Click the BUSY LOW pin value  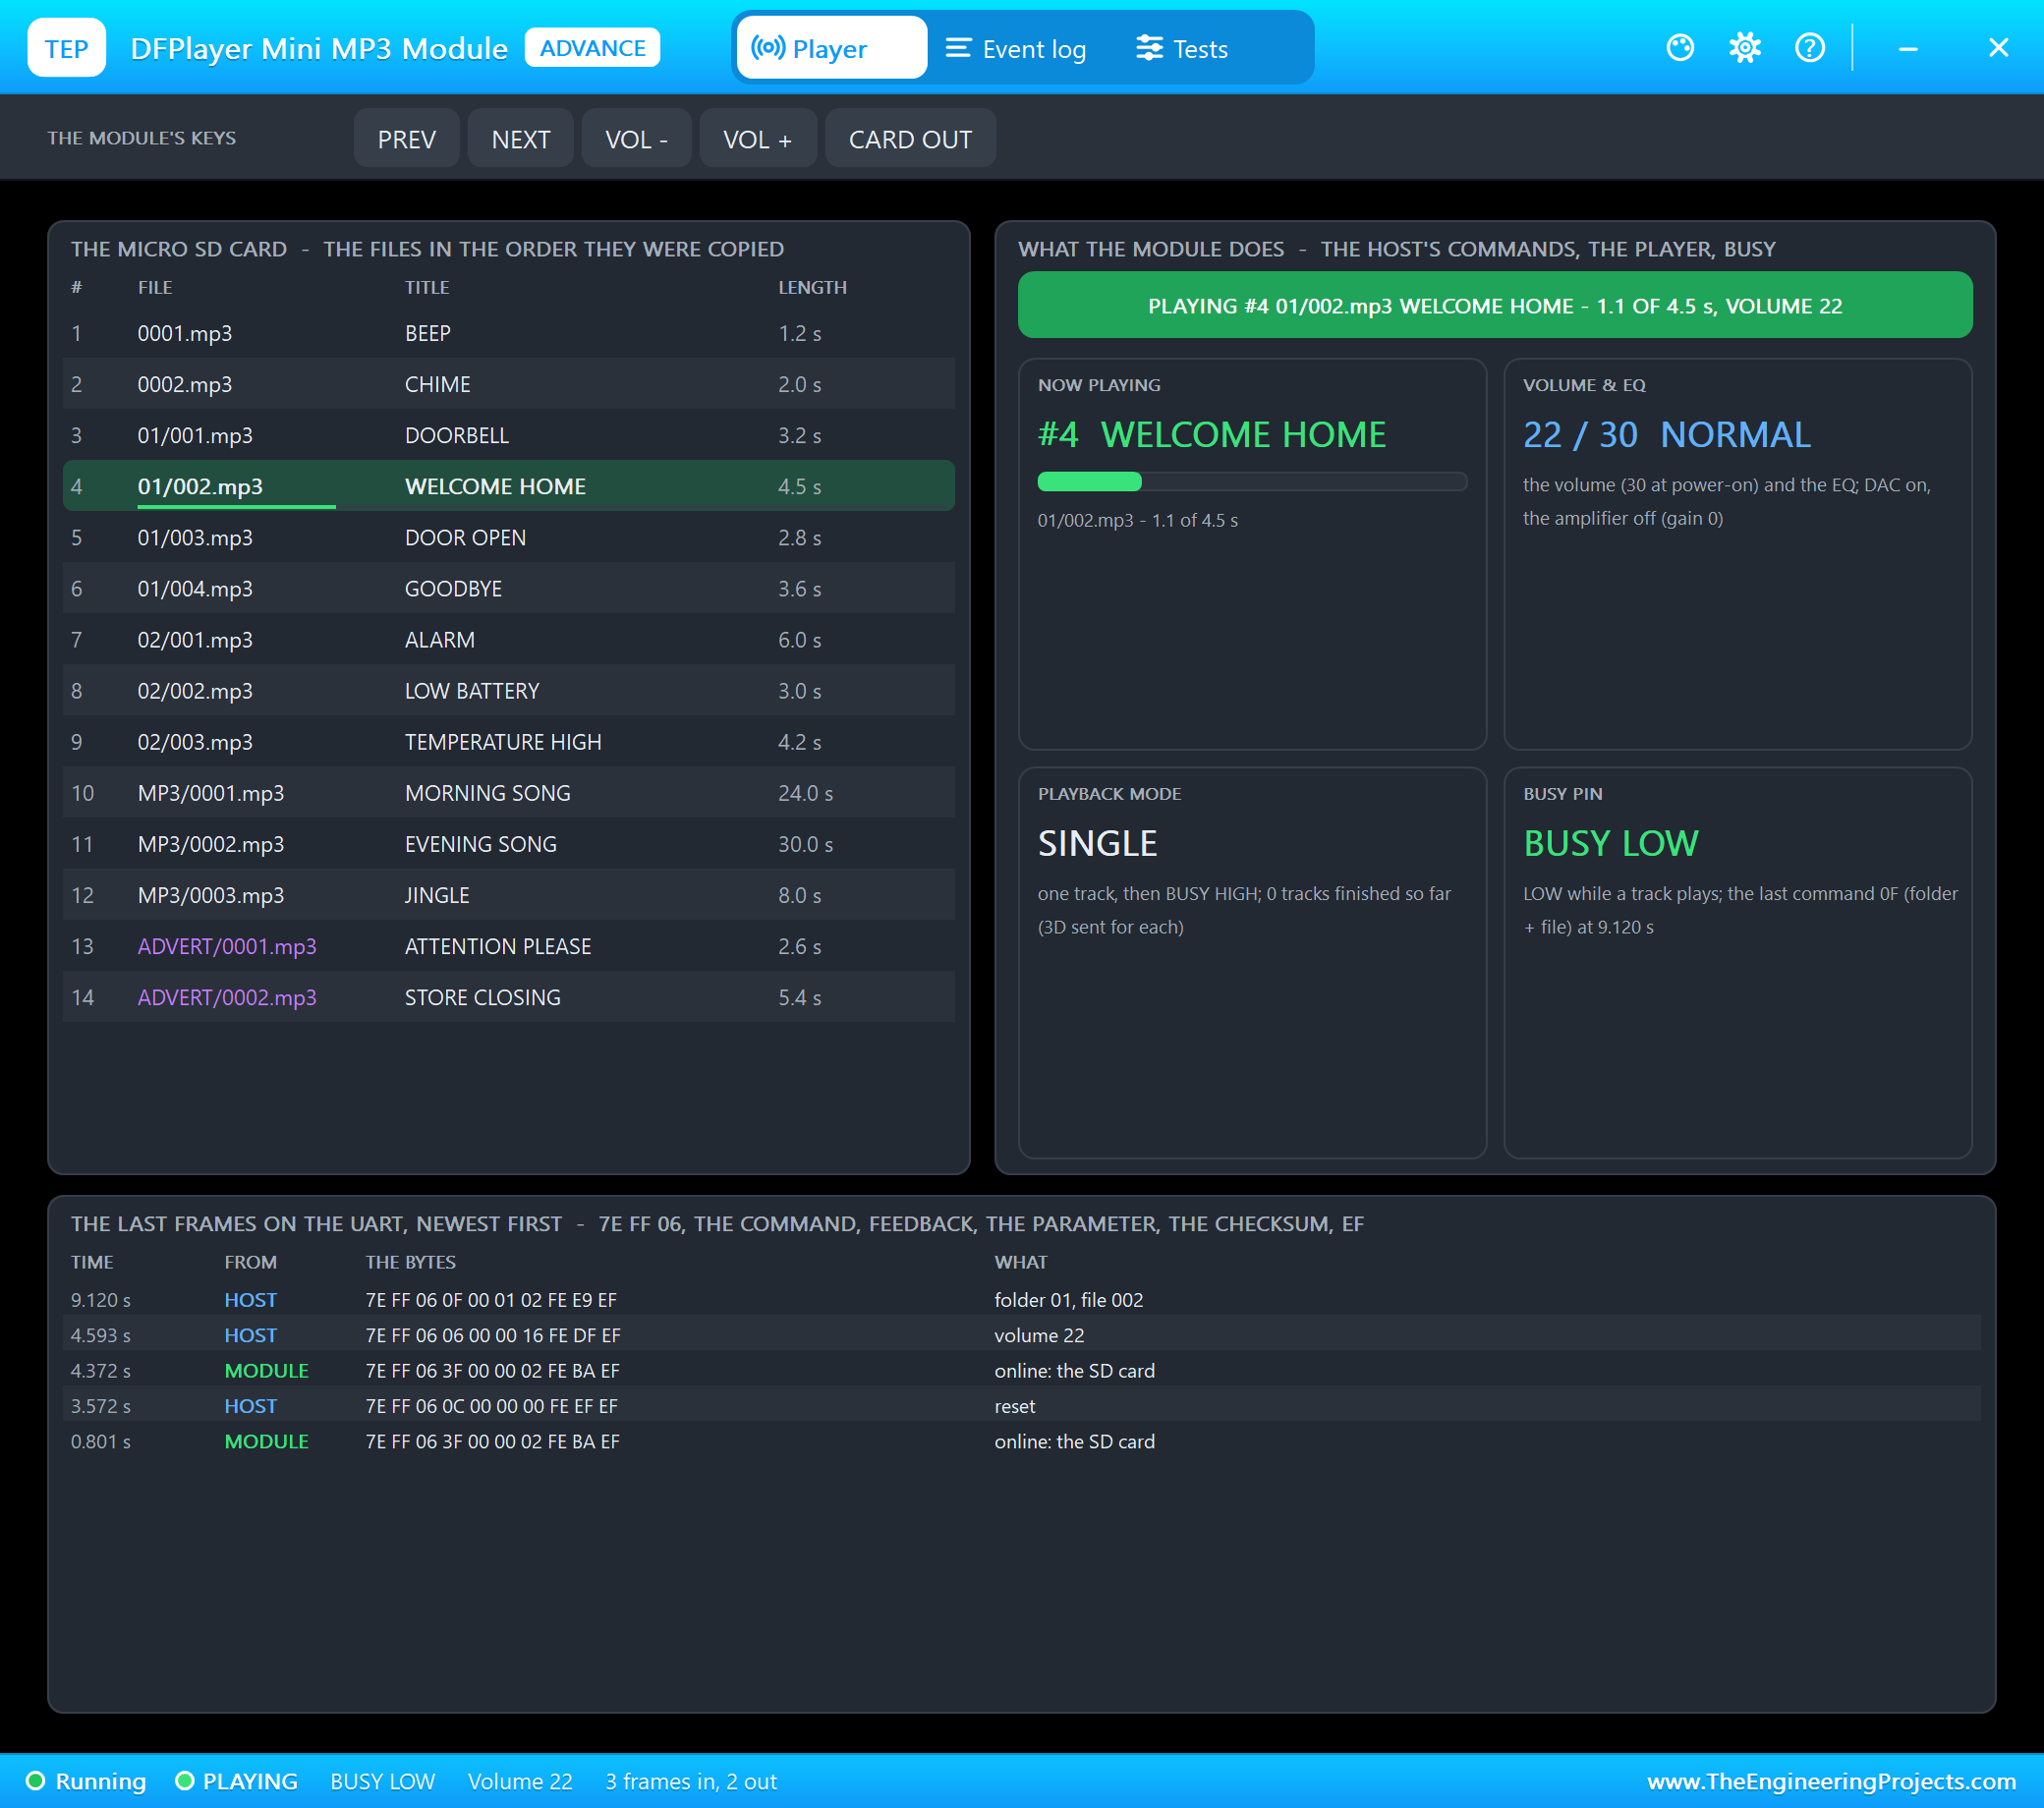1610,843
